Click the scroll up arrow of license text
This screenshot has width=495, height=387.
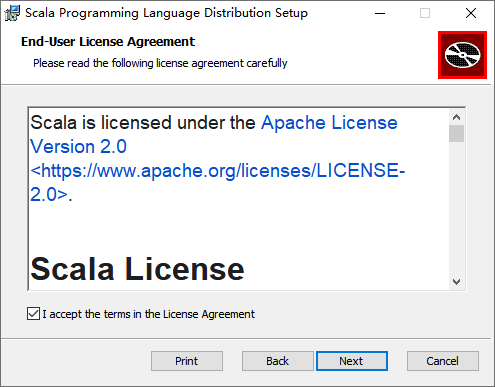click(456, 117)
